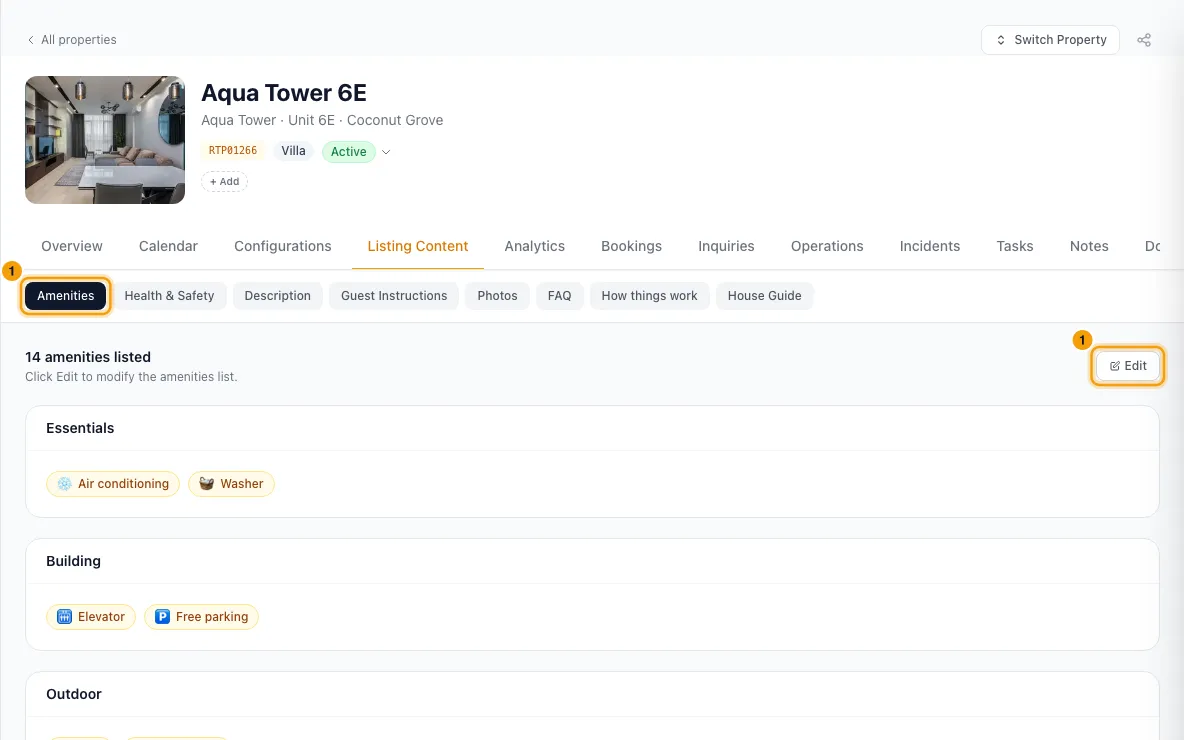Open the Analytics tab
1184x740 pixels.
click(535, 246)
